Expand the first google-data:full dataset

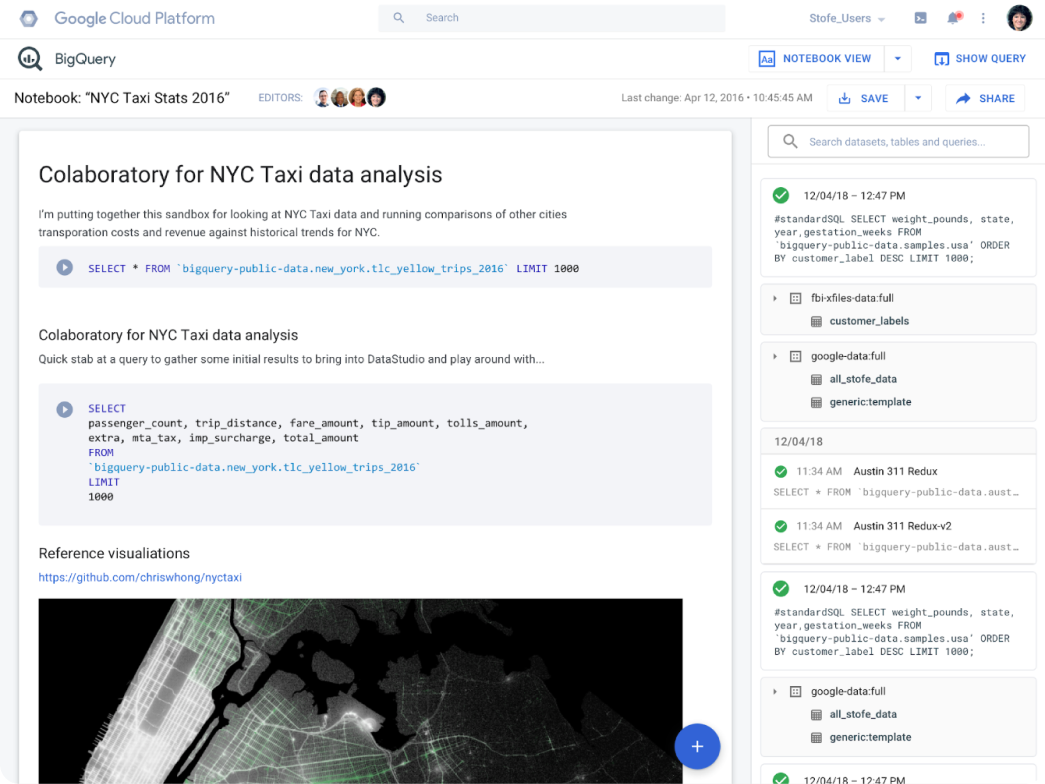(x=775, y=356)
